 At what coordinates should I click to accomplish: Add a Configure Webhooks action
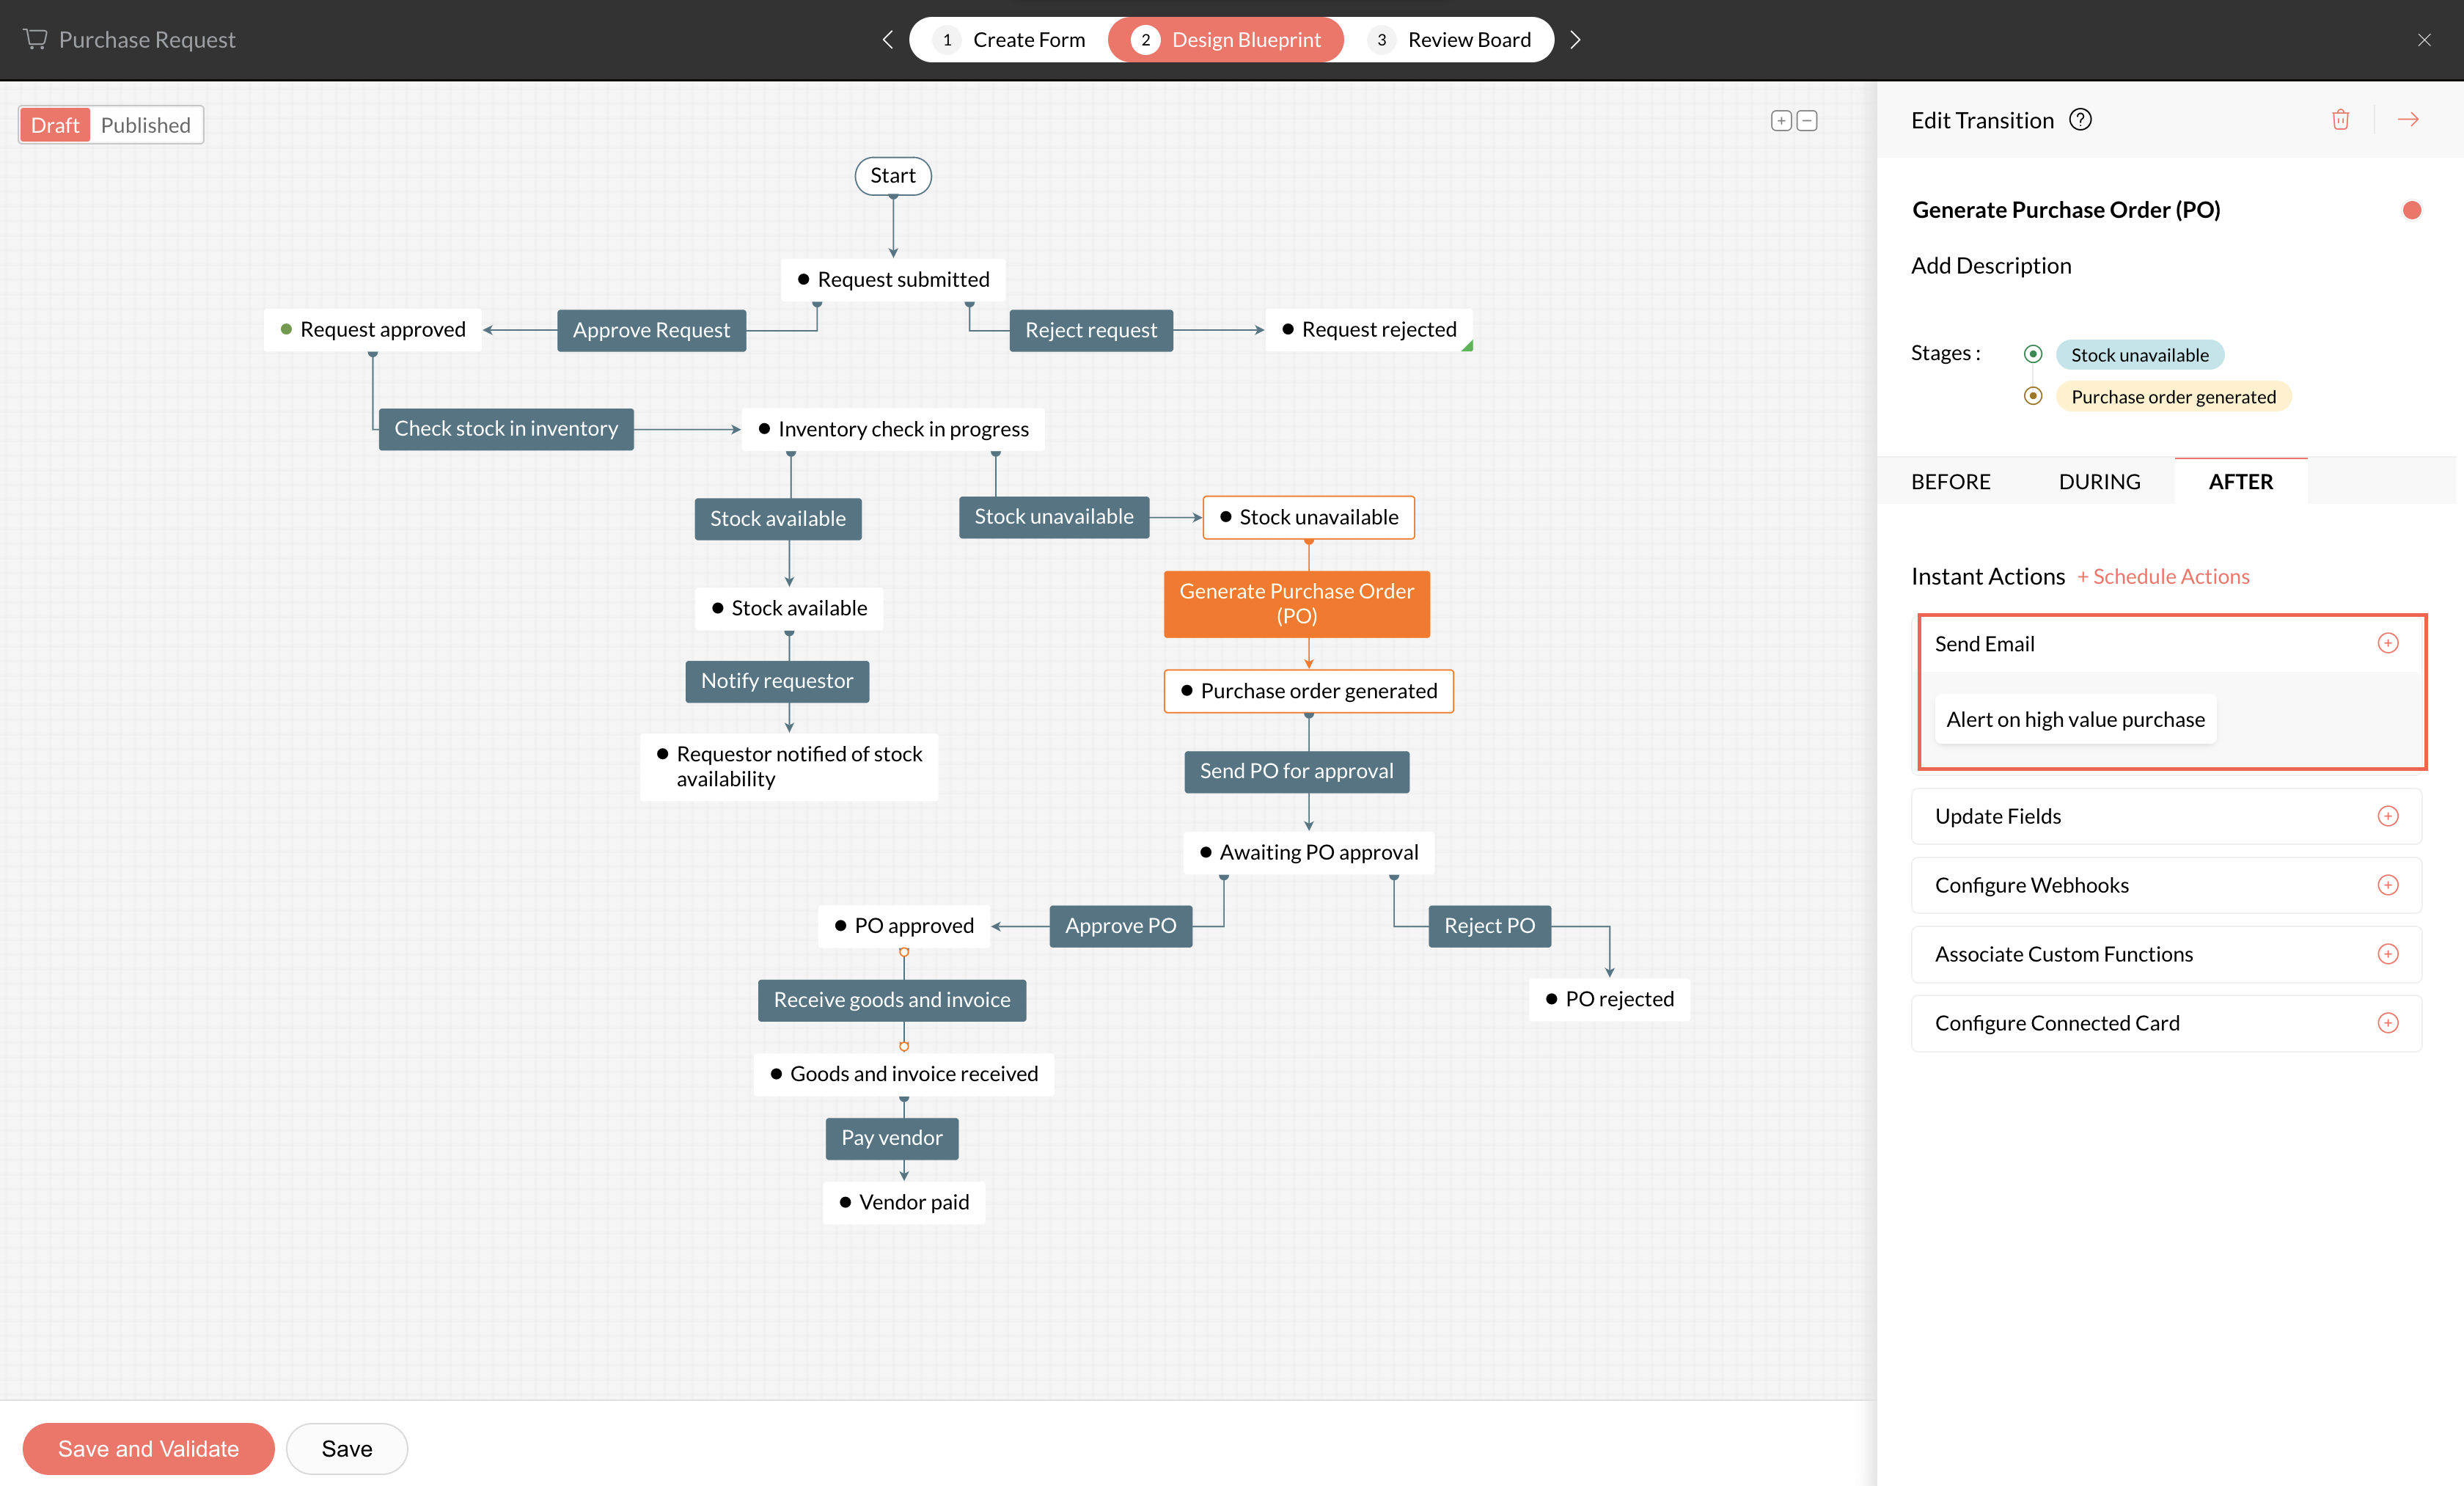point(2388,885)
